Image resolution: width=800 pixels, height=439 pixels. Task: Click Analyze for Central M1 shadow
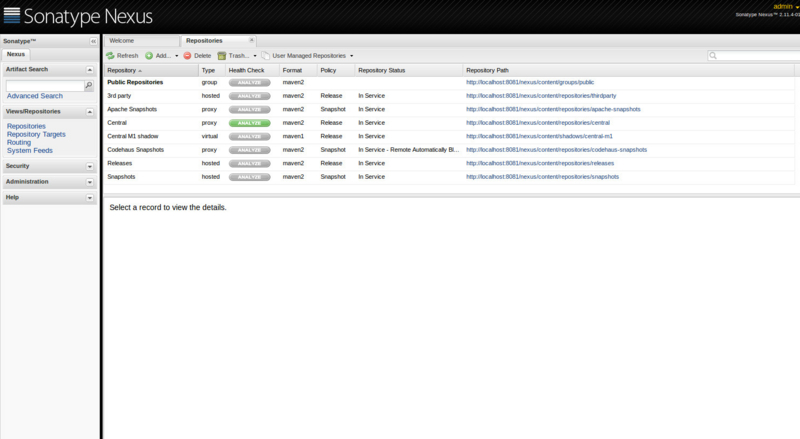pos(249,136)
